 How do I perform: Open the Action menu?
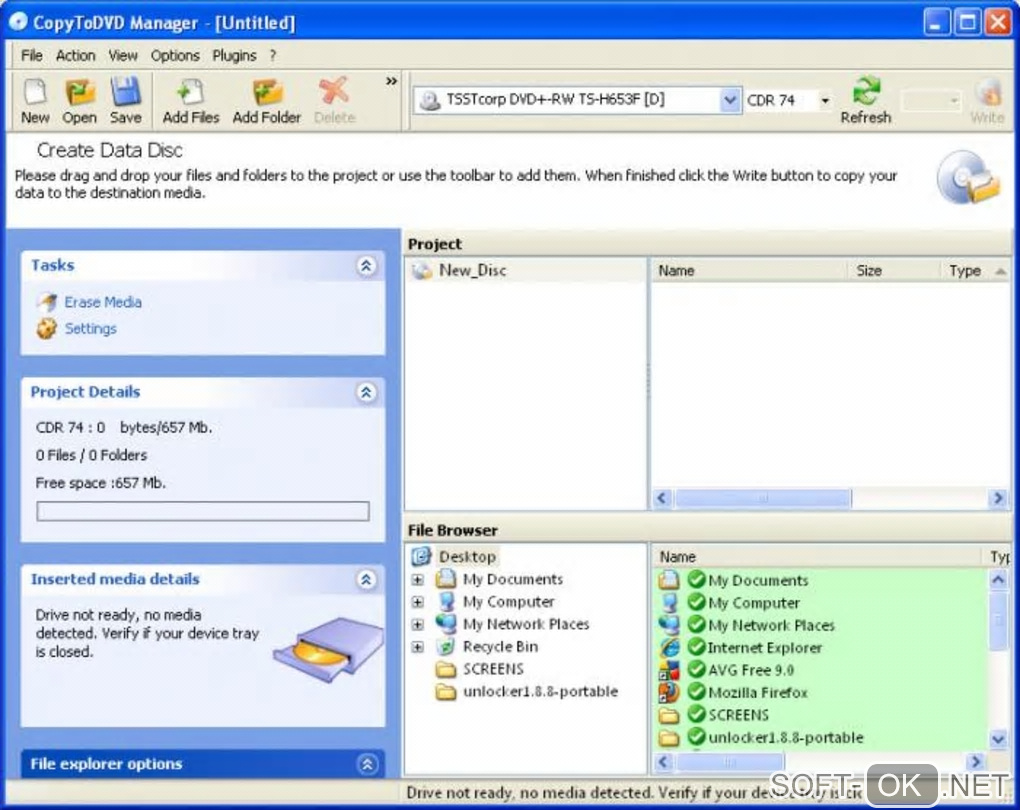point(75,55)
